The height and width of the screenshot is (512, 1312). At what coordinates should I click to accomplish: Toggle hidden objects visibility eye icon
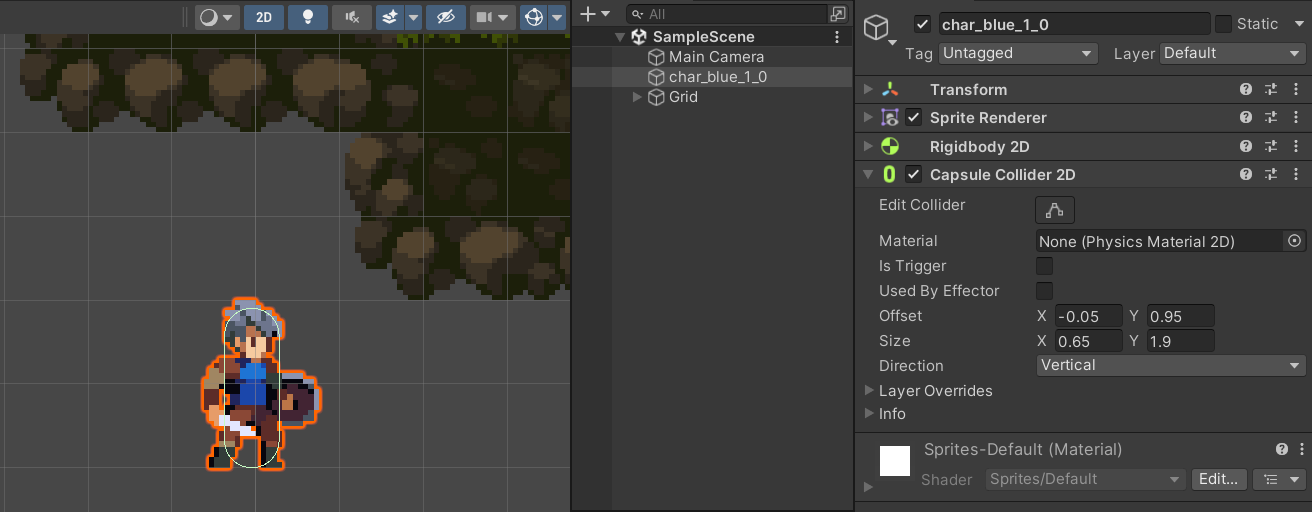click(445, 17)
